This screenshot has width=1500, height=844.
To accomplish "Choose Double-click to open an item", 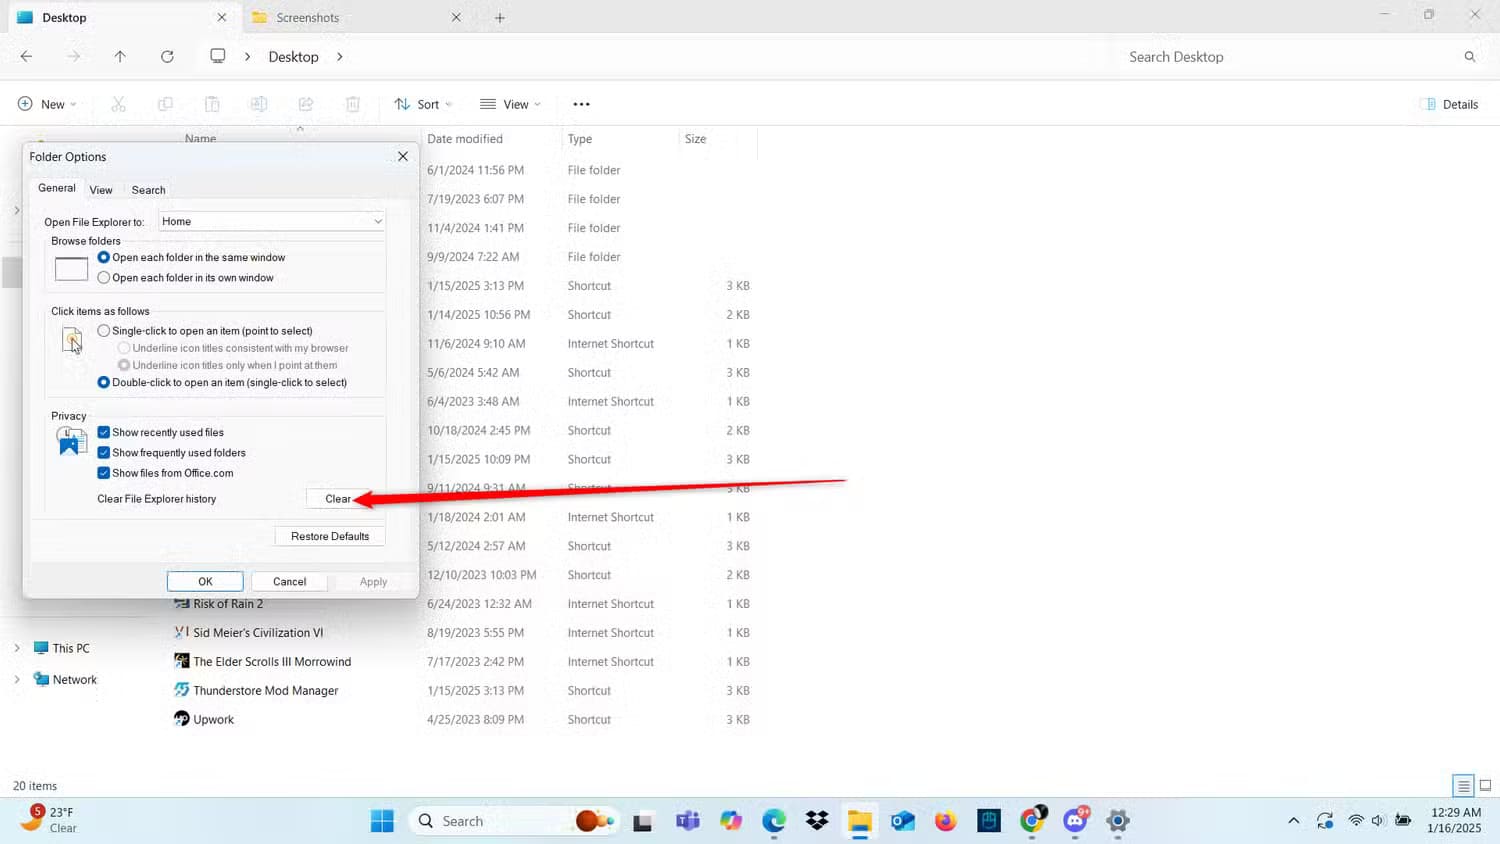I will 222,382.
